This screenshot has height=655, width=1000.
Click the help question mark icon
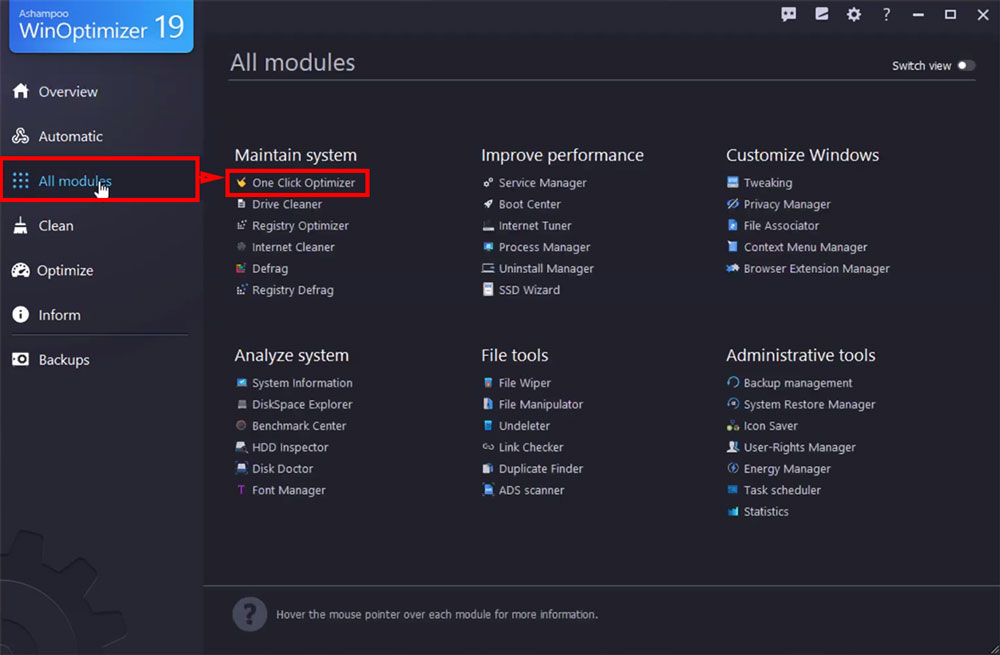[886, 14]
